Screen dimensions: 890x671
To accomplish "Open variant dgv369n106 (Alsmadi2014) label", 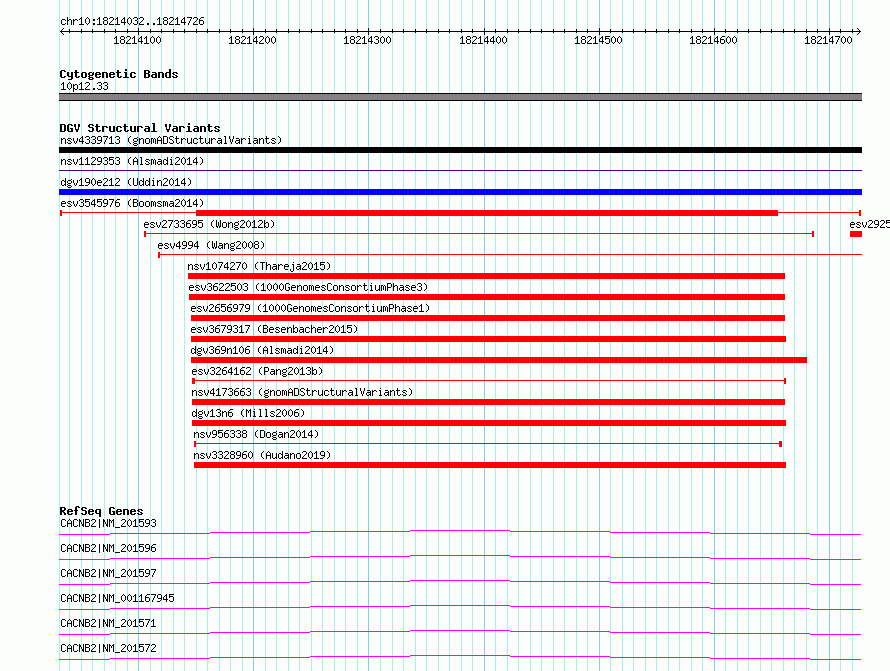I will pyautogui.click(x=262, y=350).
